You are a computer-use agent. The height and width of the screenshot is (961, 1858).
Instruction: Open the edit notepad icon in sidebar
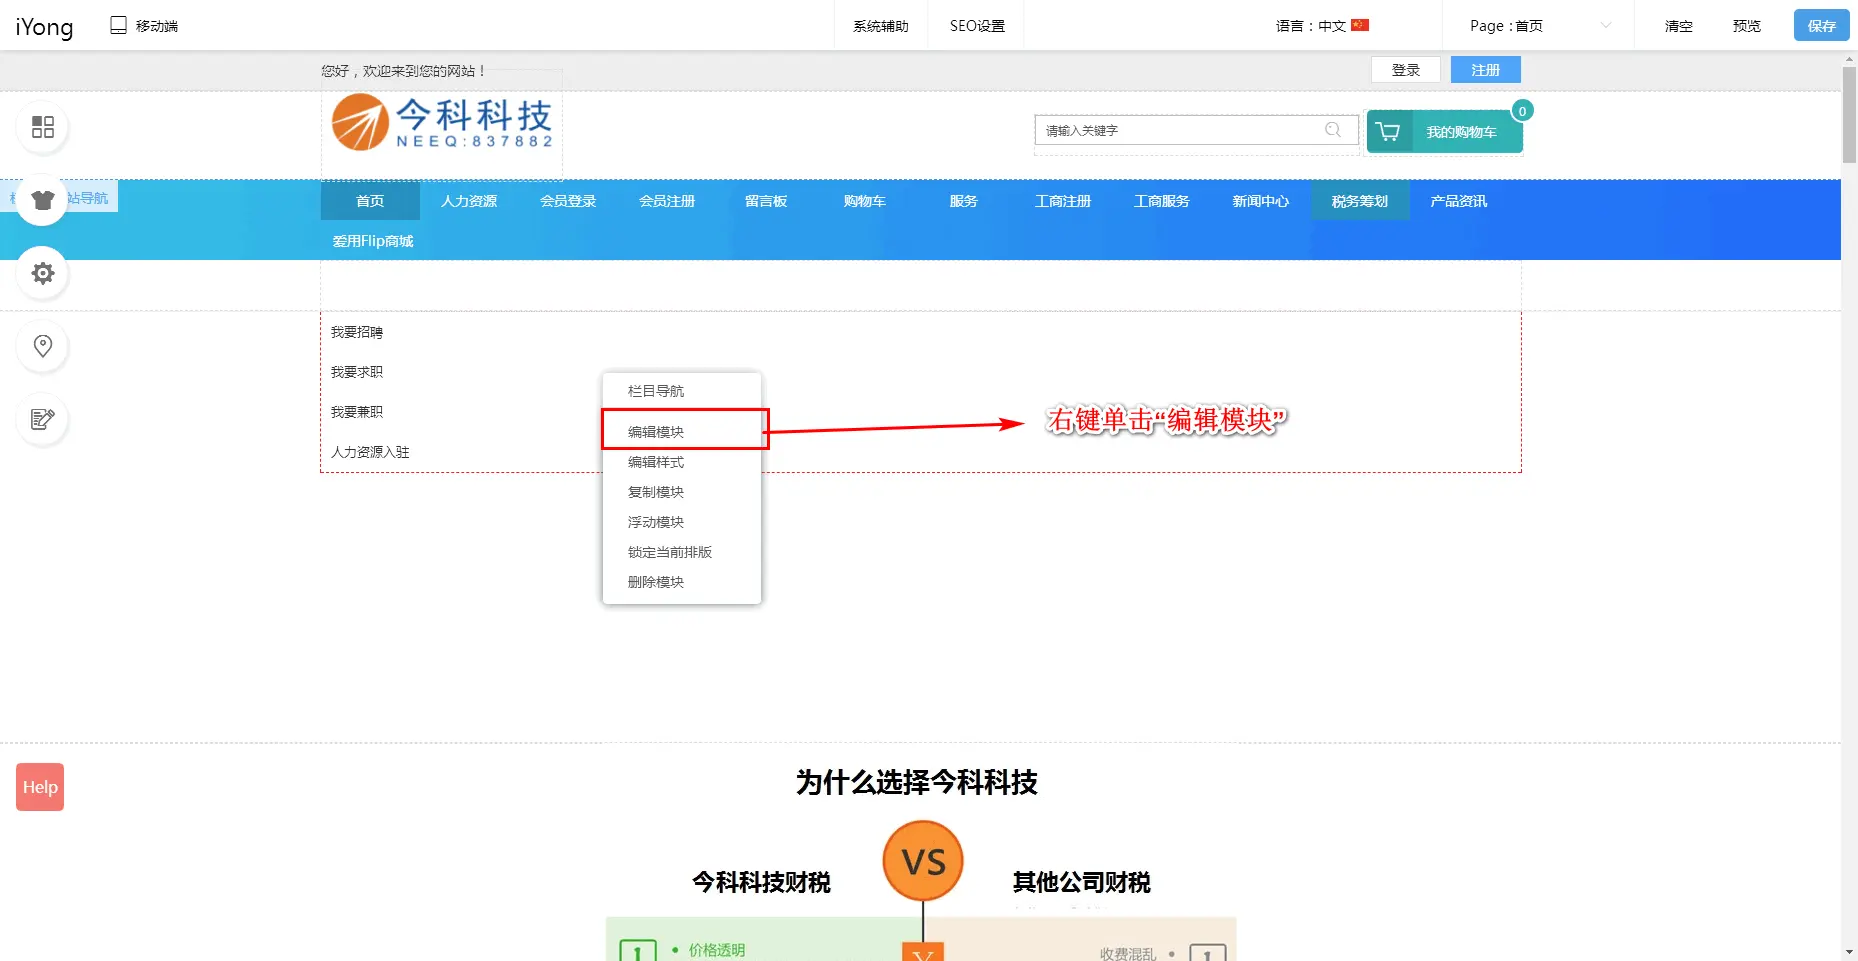coord(43,419)
